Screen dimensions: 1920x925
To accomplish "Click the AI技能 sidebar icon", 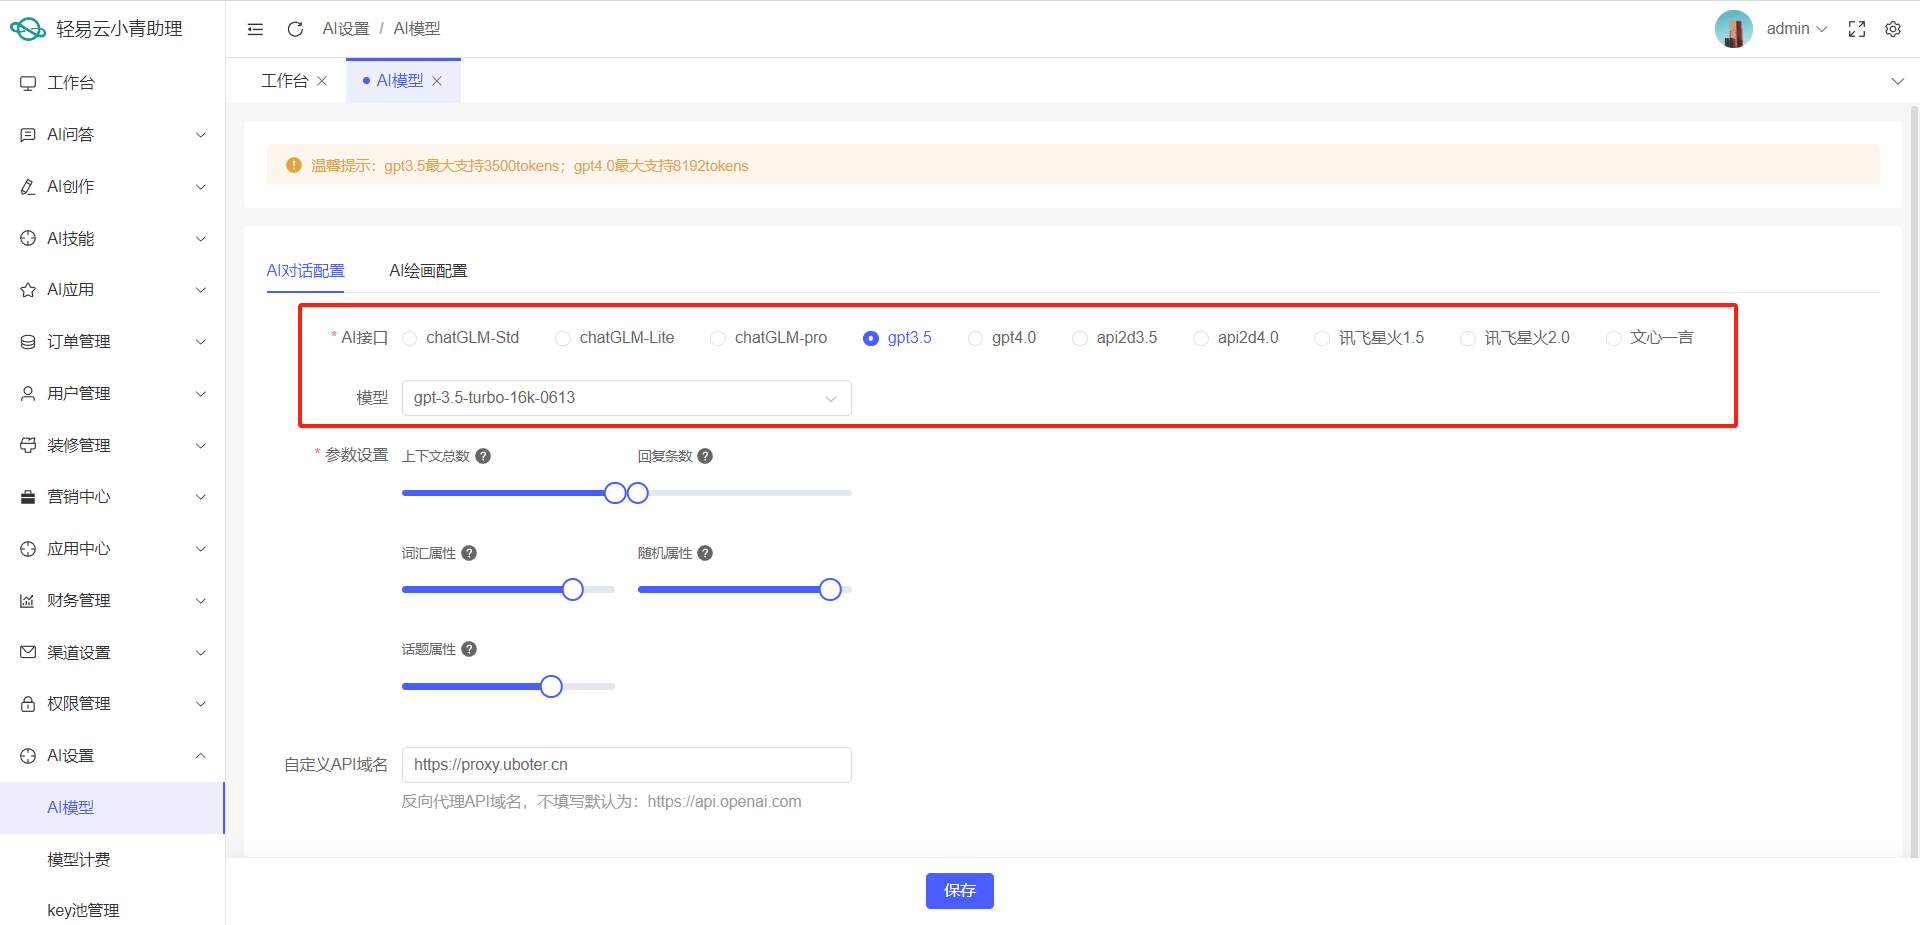I will [x=28, y=238].
